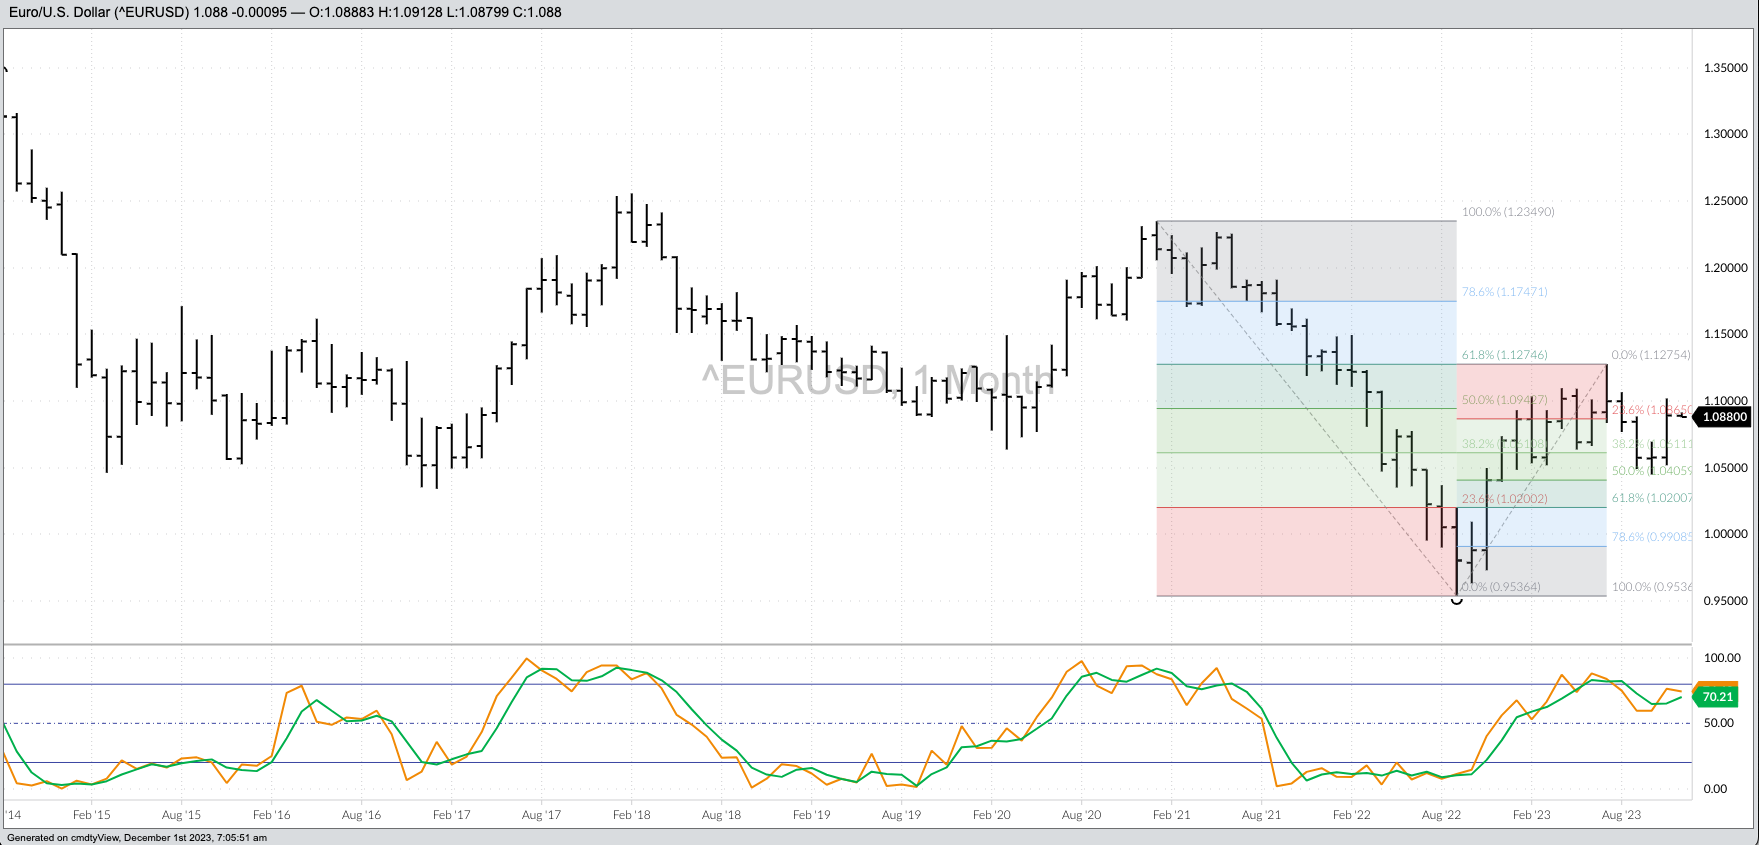Select the 100.0% (1.23490) Fibonacci label
Image resolution: width=1759 pixels, height=845 pixels.
[x=1507, y=212]
